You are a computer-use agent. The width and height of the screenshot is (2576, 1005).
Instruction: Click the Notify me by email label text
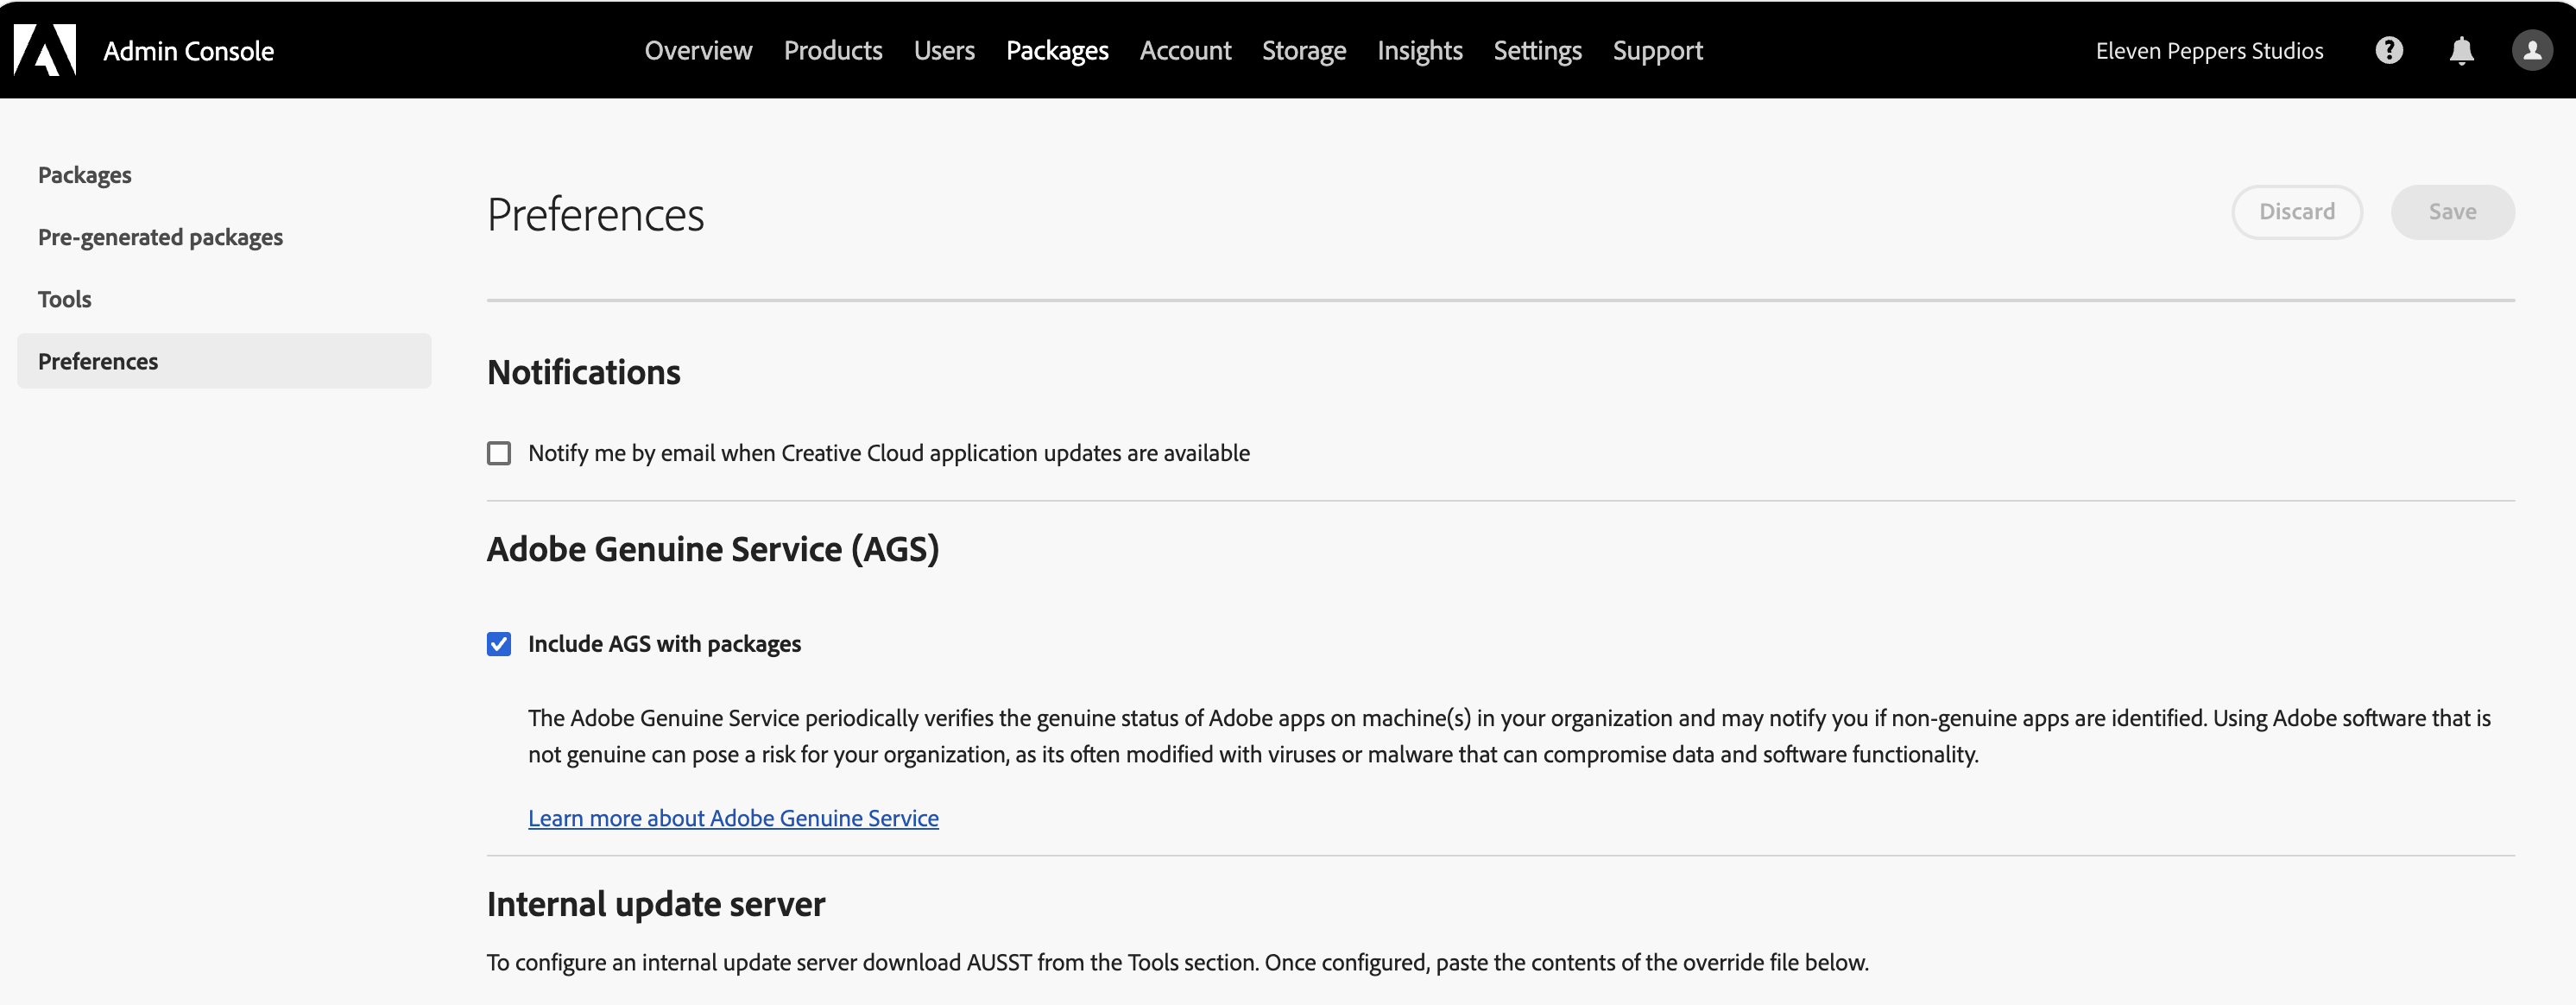tap(889, 453)
